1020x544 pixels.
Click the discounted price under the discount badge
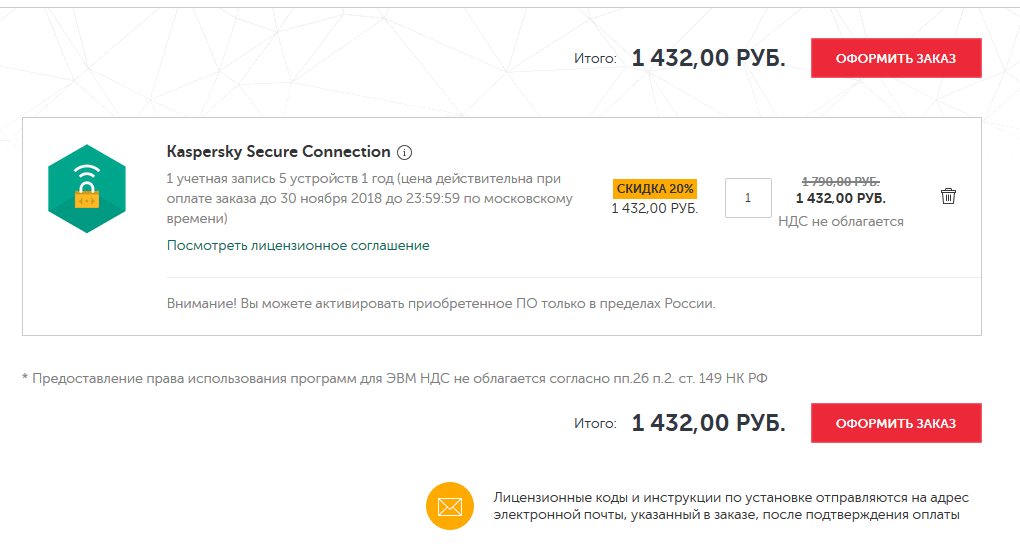tap(655, 208)
